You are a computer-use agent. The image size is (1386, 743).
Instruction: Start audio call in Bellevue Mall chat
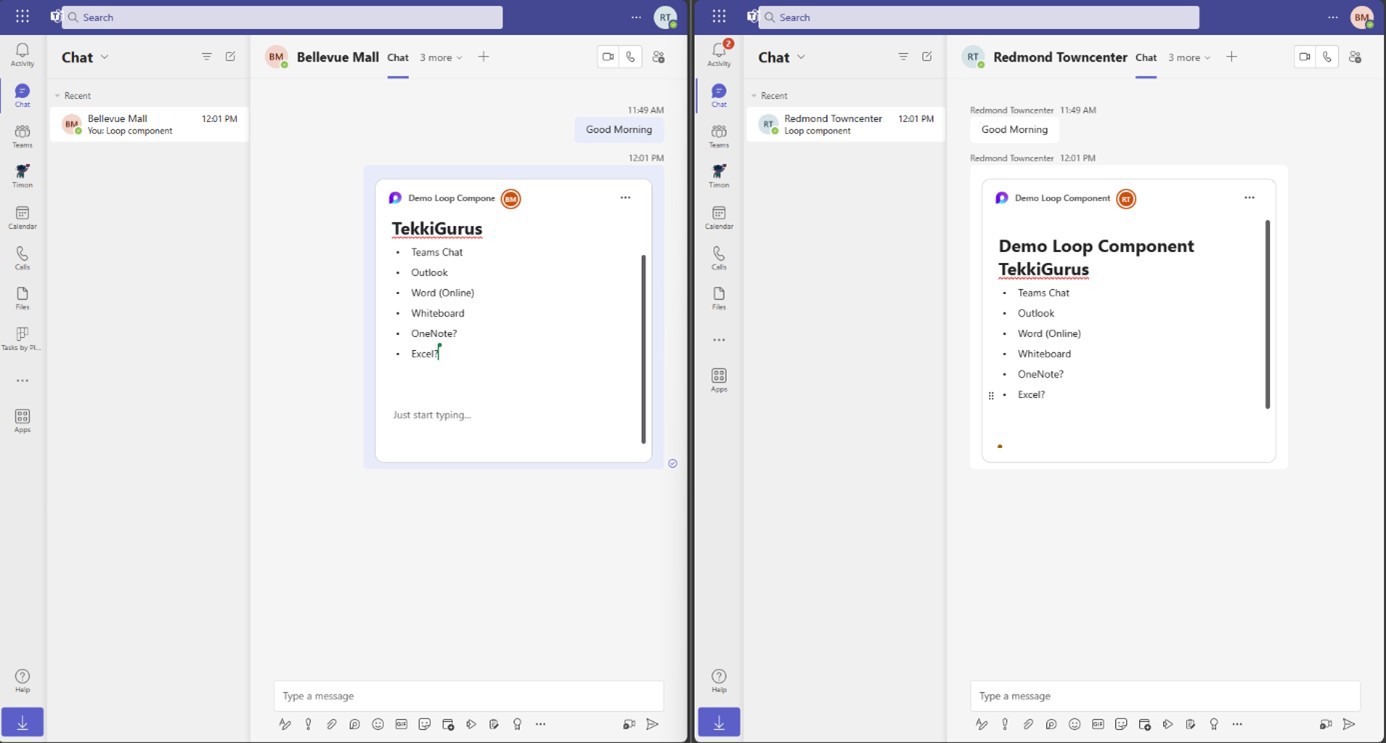(630, 57)
